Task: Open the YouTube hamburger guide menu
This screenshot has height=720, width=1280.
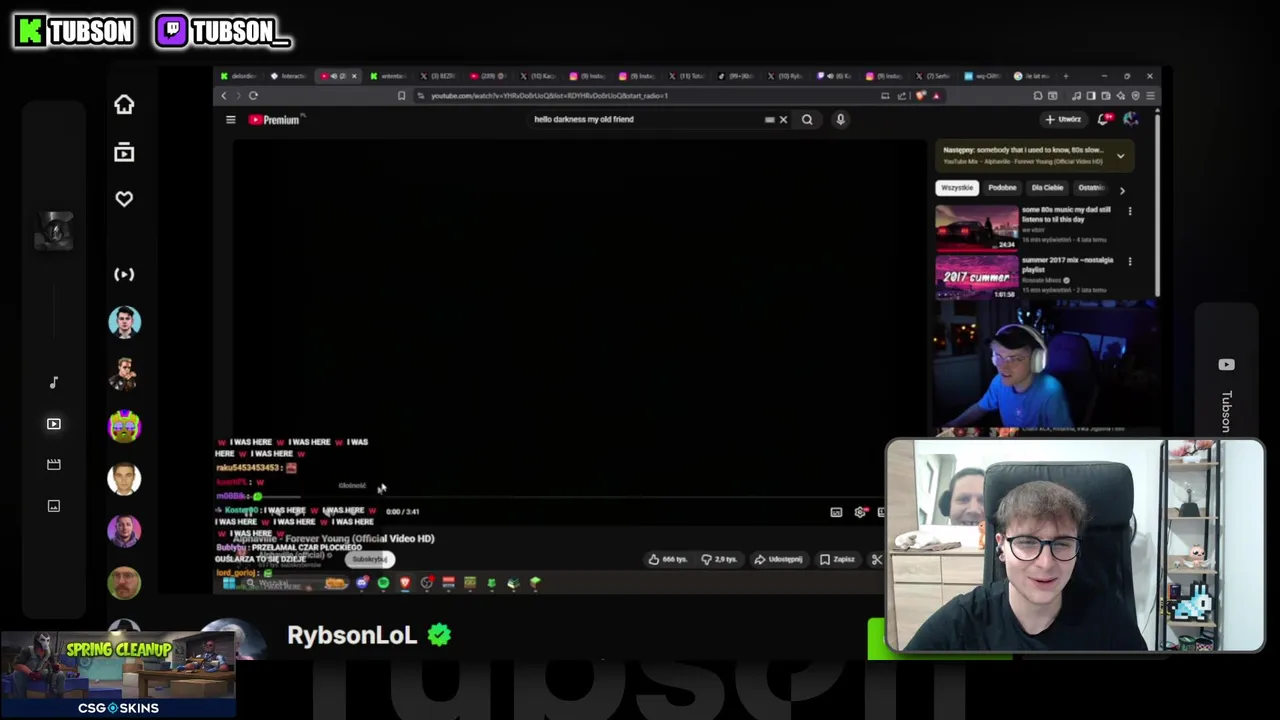Action: [230, 120]
